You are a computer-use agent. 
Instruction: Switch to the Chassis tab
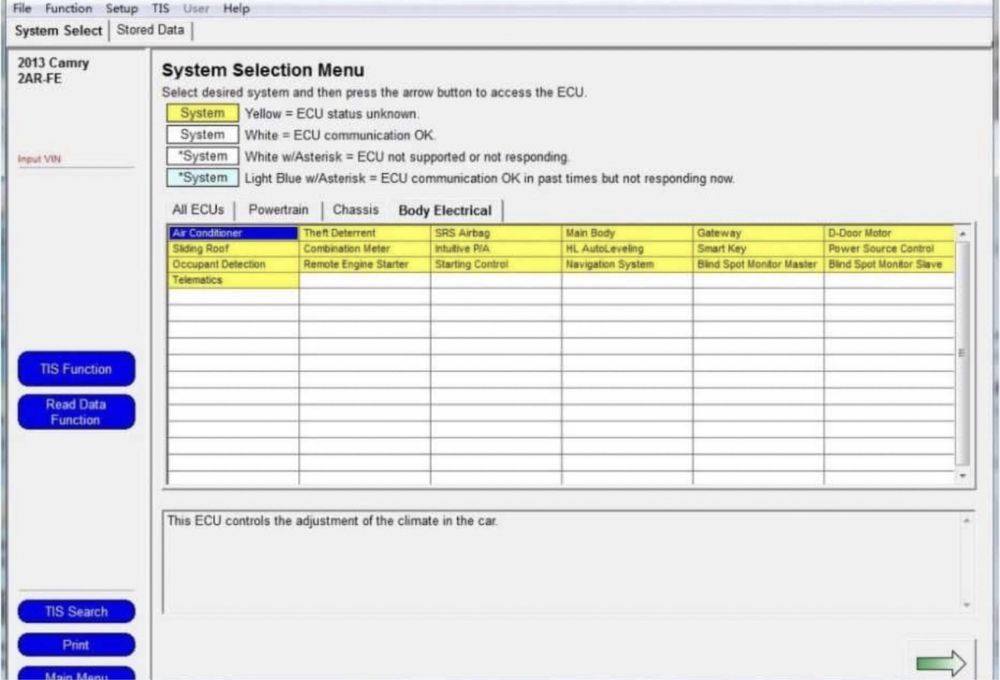[355, 210]
